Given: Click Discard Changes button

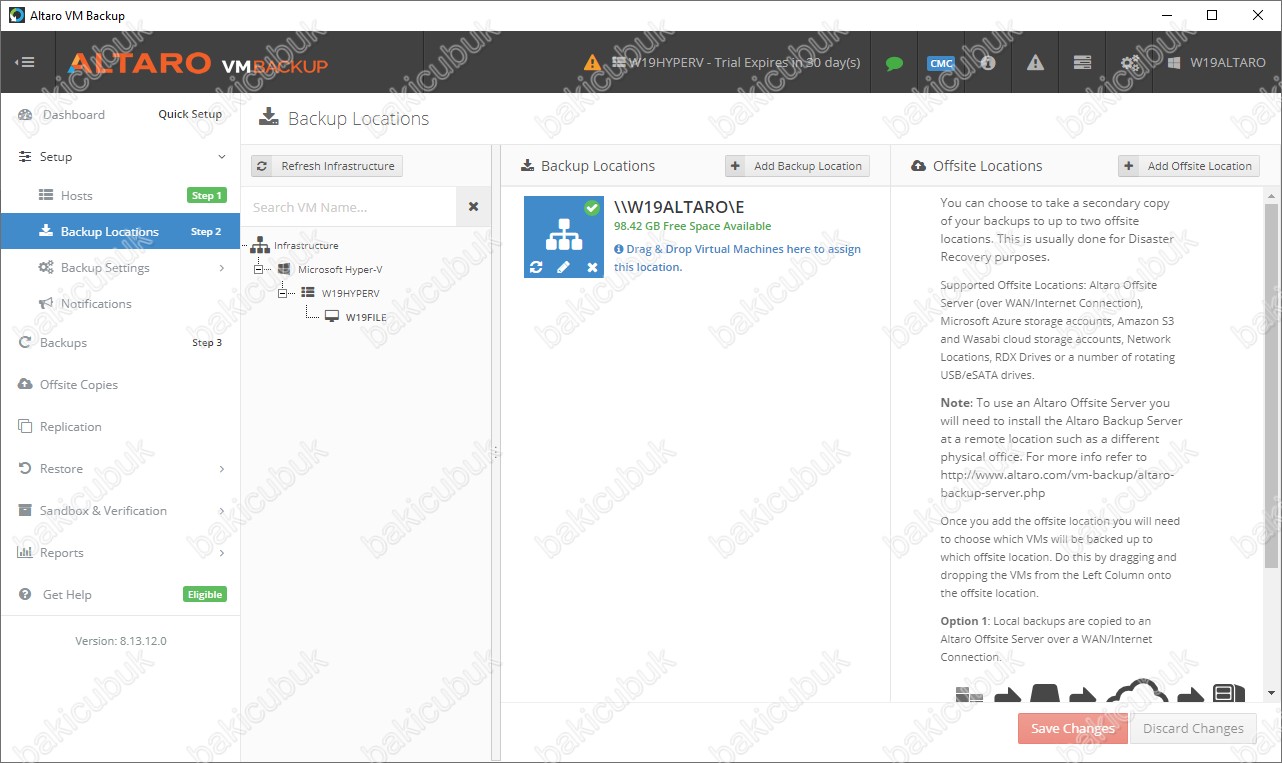Looking at the screenshot, I should point(1194,728).
